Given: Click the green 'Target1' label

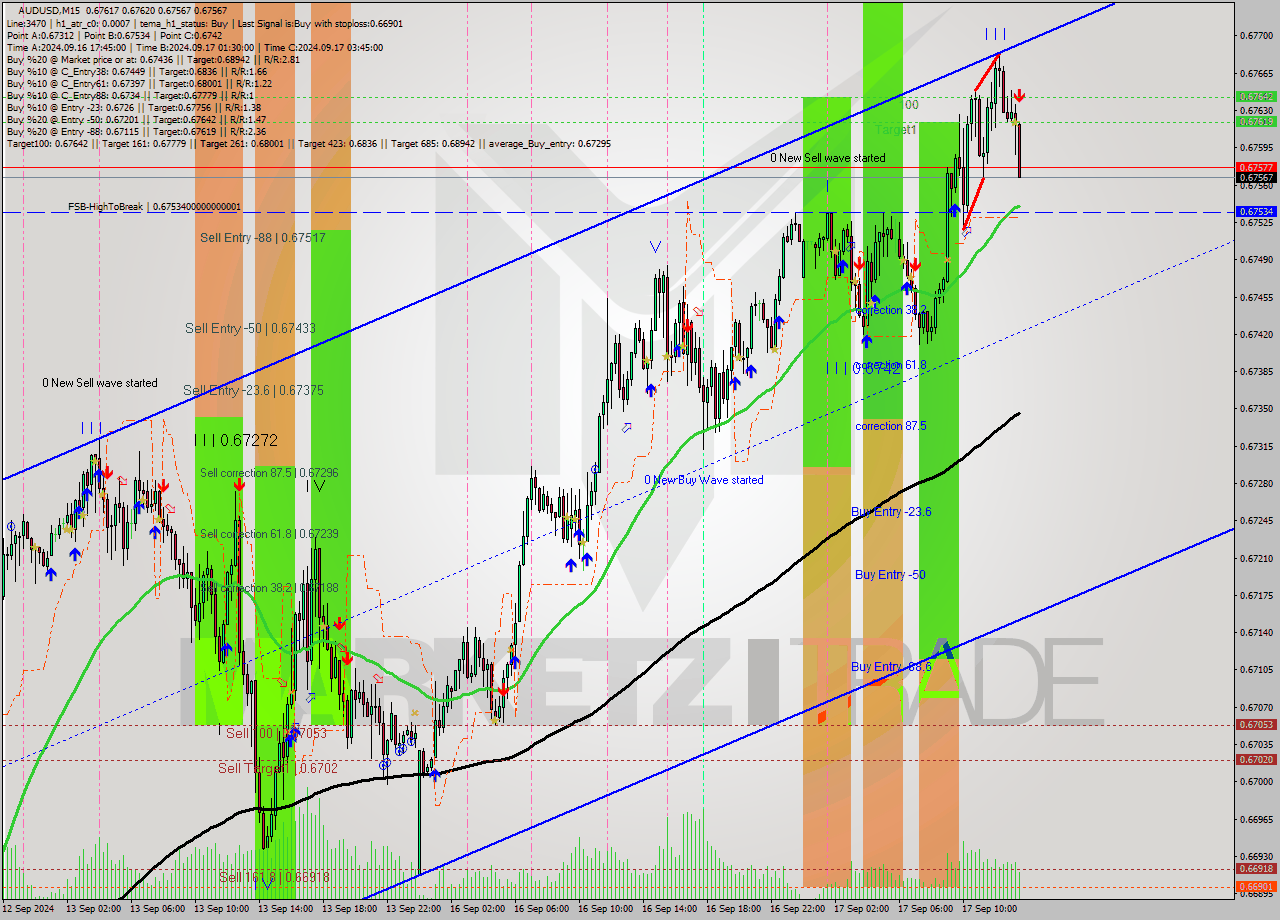Looking at the screenshot, I should pyautogui.click(x=896, y=130).
